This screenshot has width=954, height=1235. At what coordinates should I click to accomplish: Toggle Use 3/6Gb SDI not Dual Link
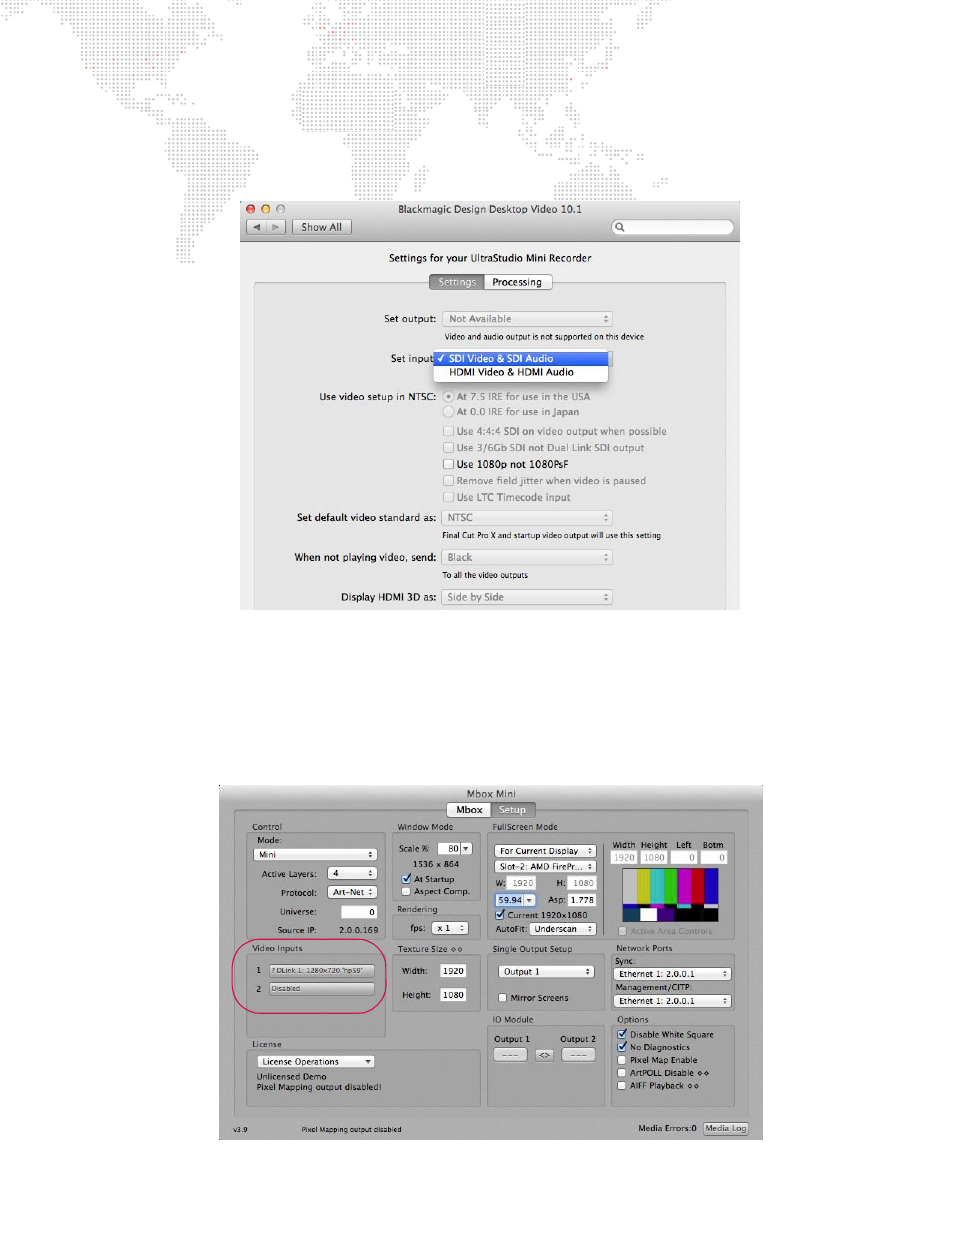coord(449,448)
